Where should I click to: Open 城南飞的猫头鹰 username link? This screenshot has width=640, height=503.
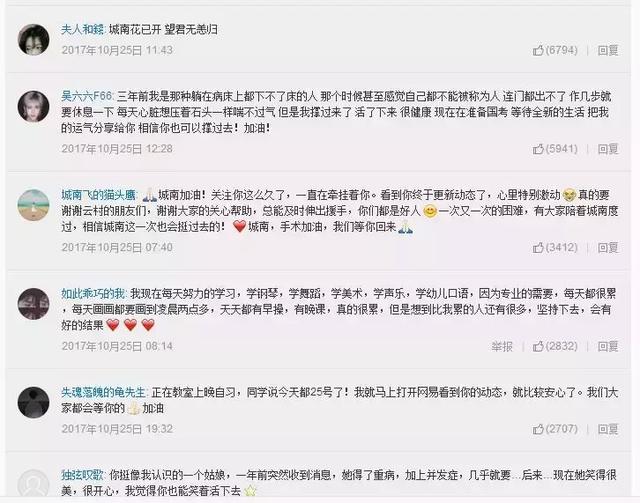point(99,195)
